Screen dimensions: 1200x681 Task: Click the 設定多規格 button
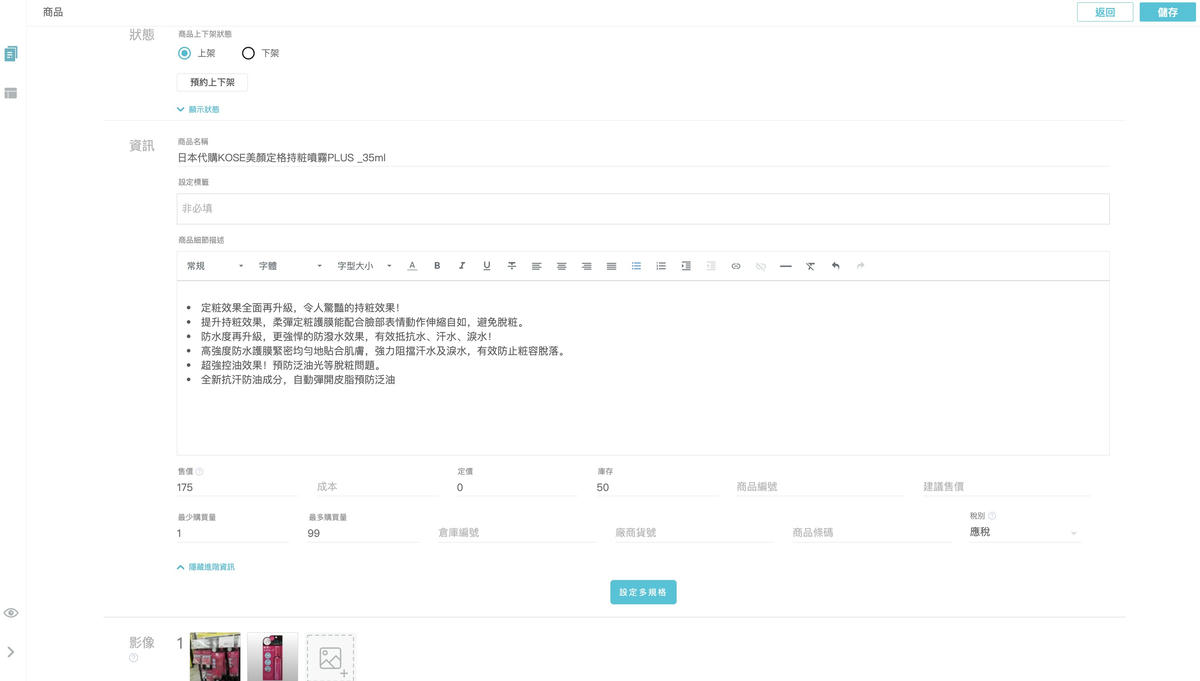tap(643, 592)
